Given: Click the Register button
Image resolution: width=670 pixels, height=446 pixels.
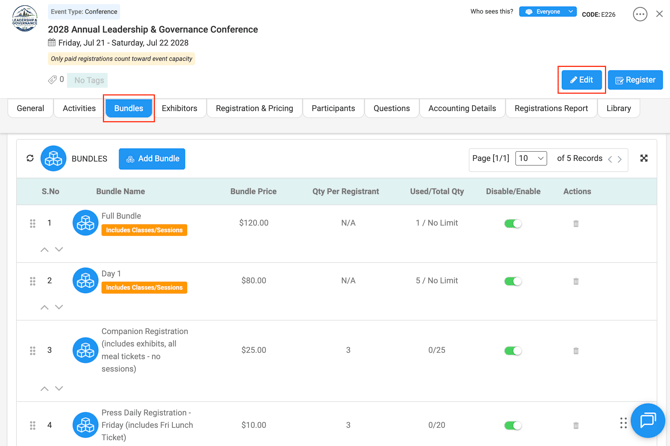Looking at the screenshot, I should (x=635, y=80).
